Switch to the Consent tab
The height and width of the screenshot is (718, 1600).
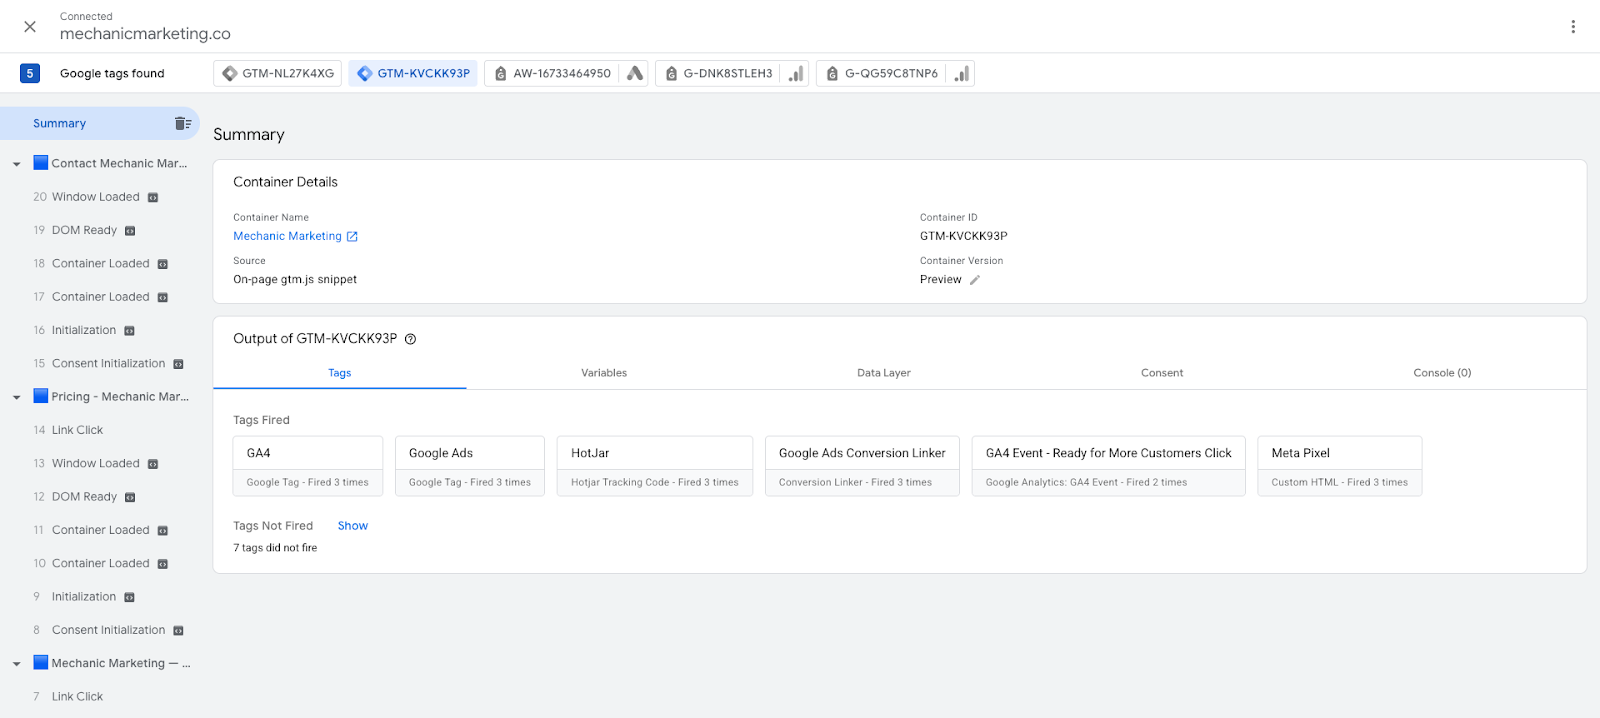1162,373
